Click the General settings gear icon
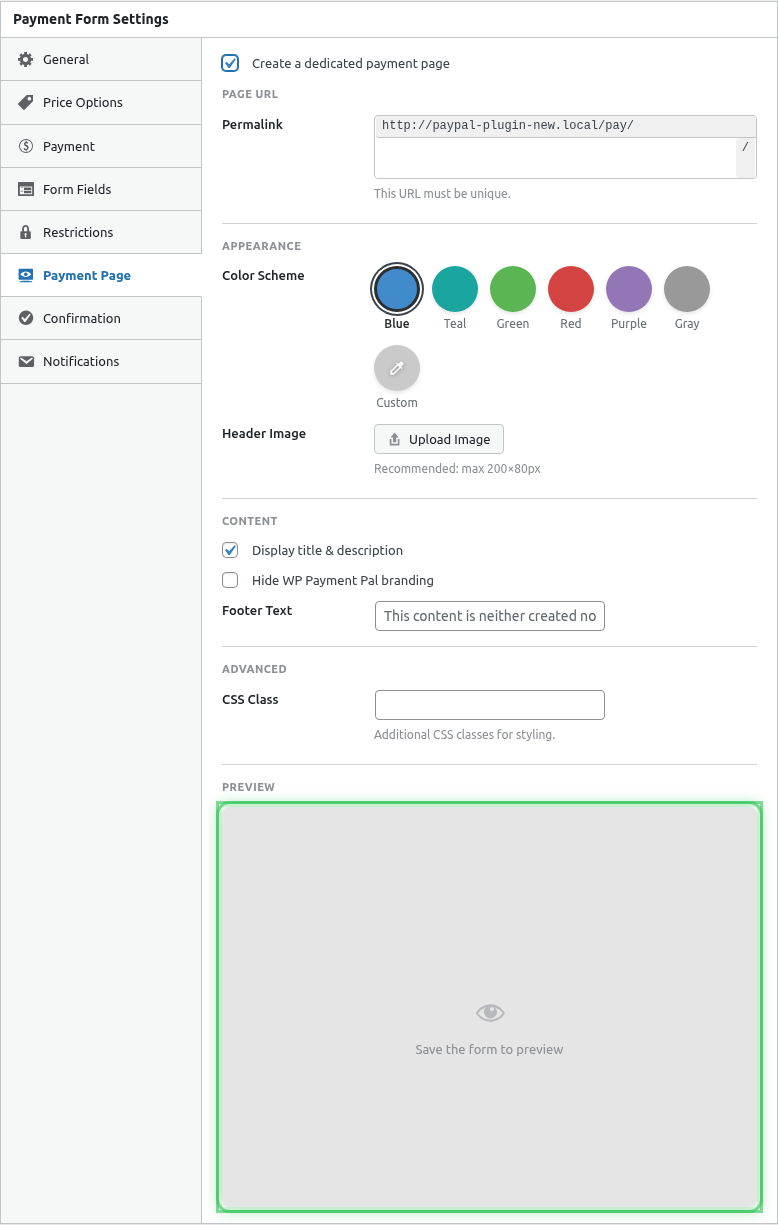This screenshot has height=1225, width=778. pos(27,59)
